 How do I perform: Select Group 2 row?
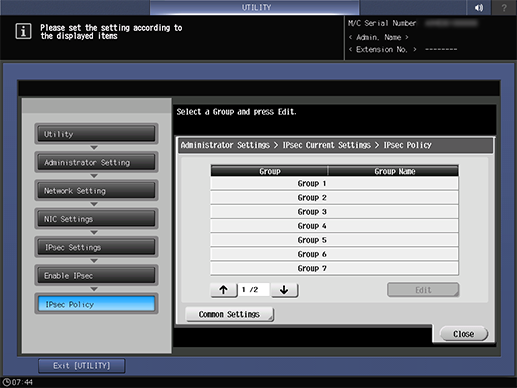(x=334, y=198)
